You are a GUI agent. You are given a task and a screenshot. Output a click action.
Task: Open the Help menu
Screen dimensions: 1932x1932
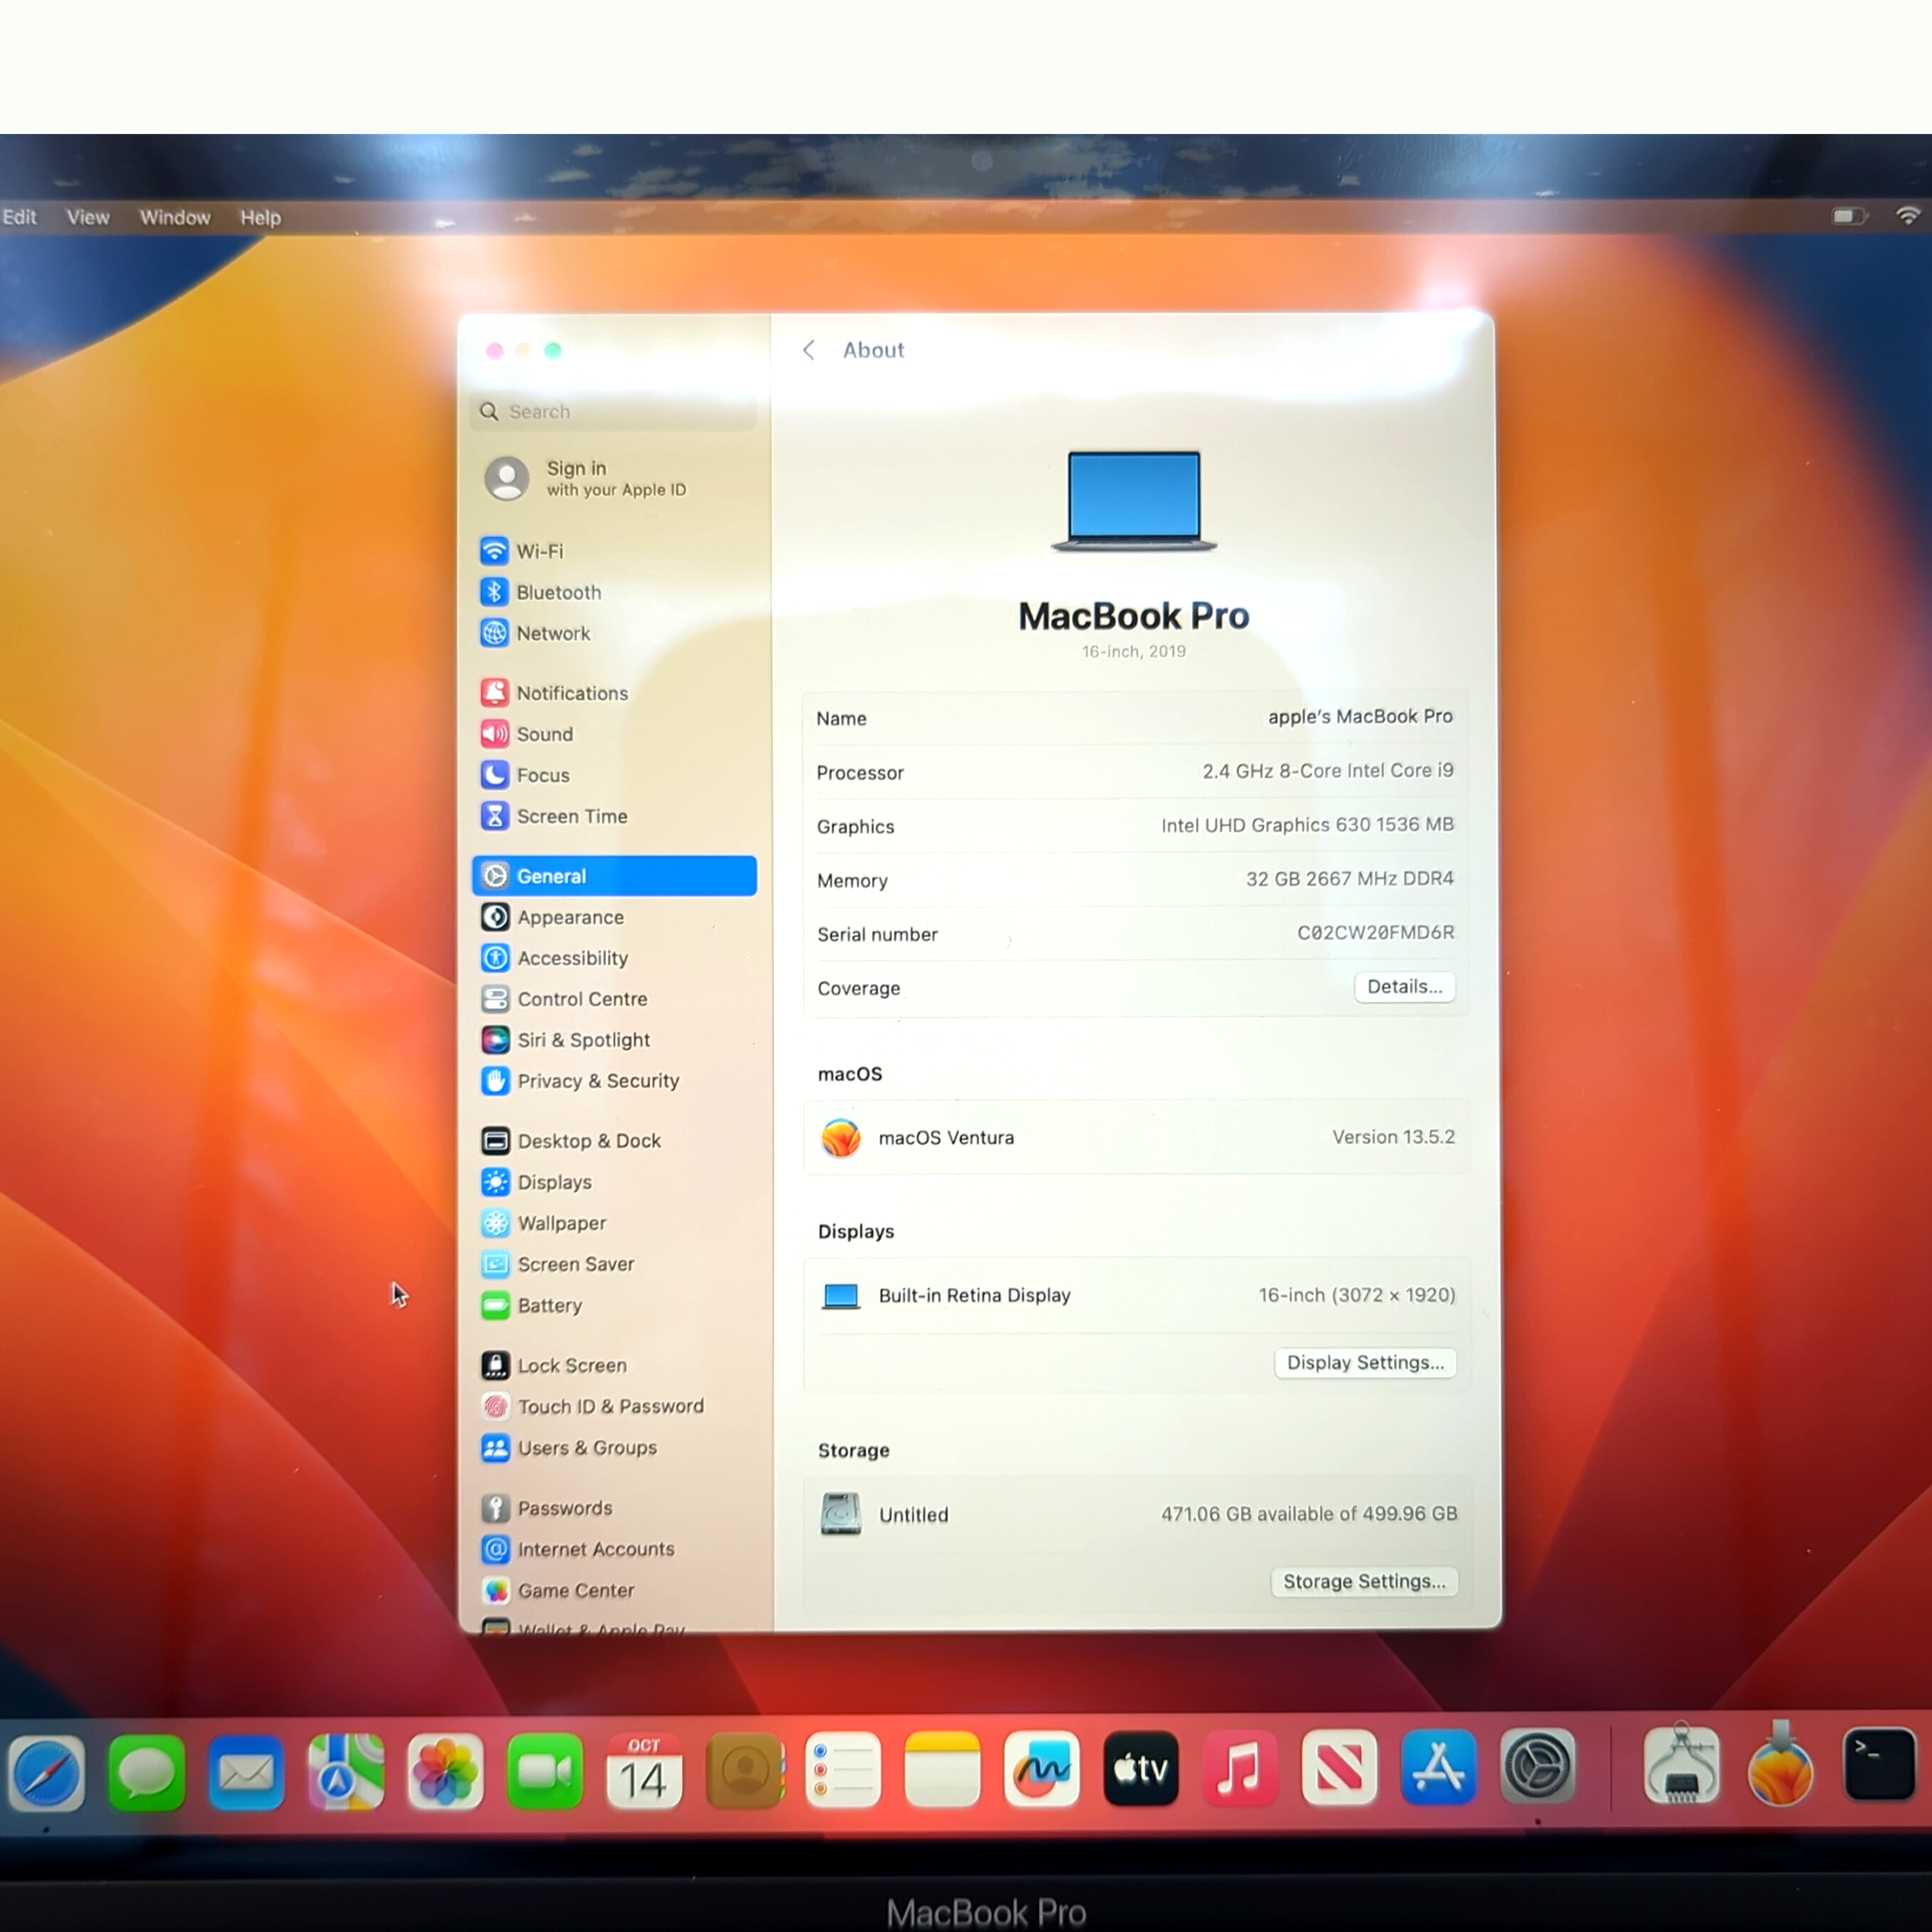point(260,217)
